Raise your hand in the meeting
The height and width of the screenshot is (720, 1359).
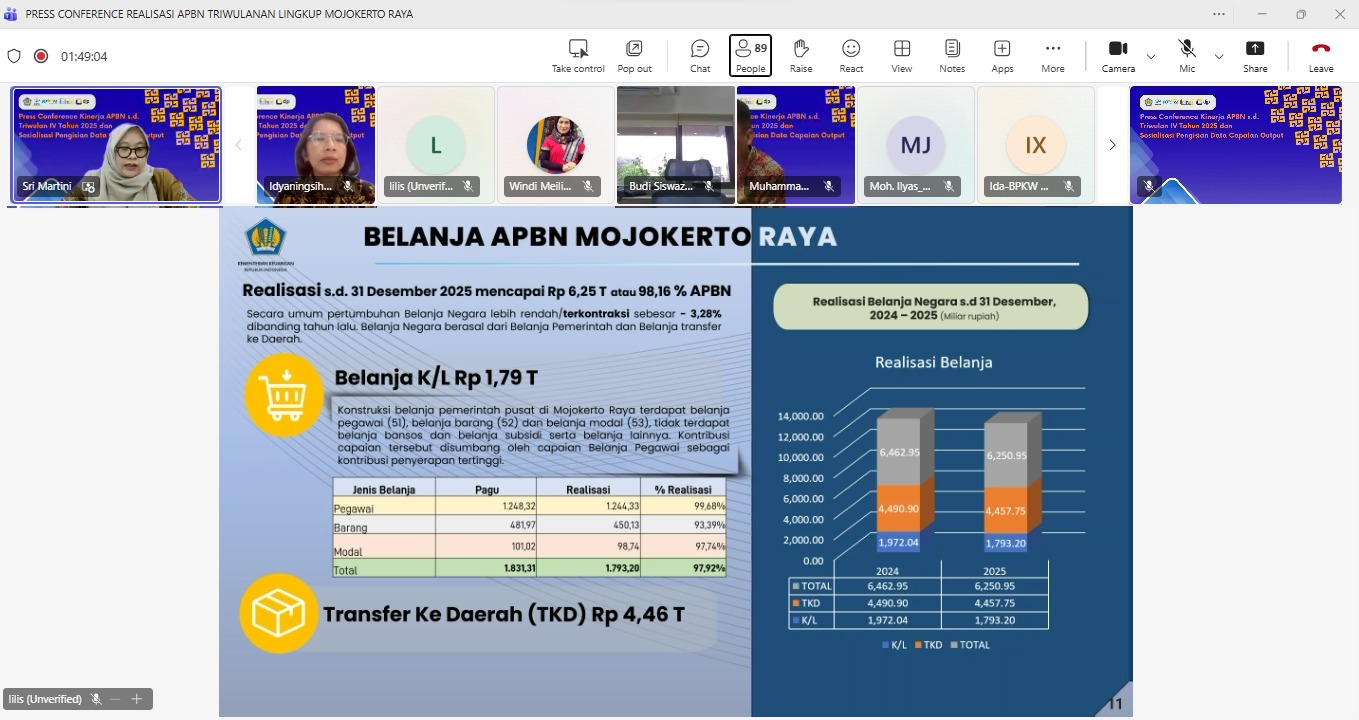click(801, 55)
